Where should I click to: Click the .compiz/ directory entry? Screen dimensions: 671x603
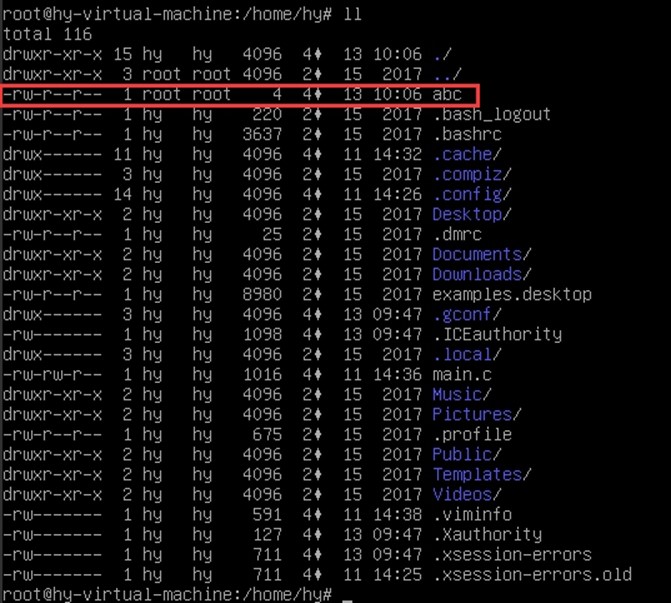click(x=471, y=174)
